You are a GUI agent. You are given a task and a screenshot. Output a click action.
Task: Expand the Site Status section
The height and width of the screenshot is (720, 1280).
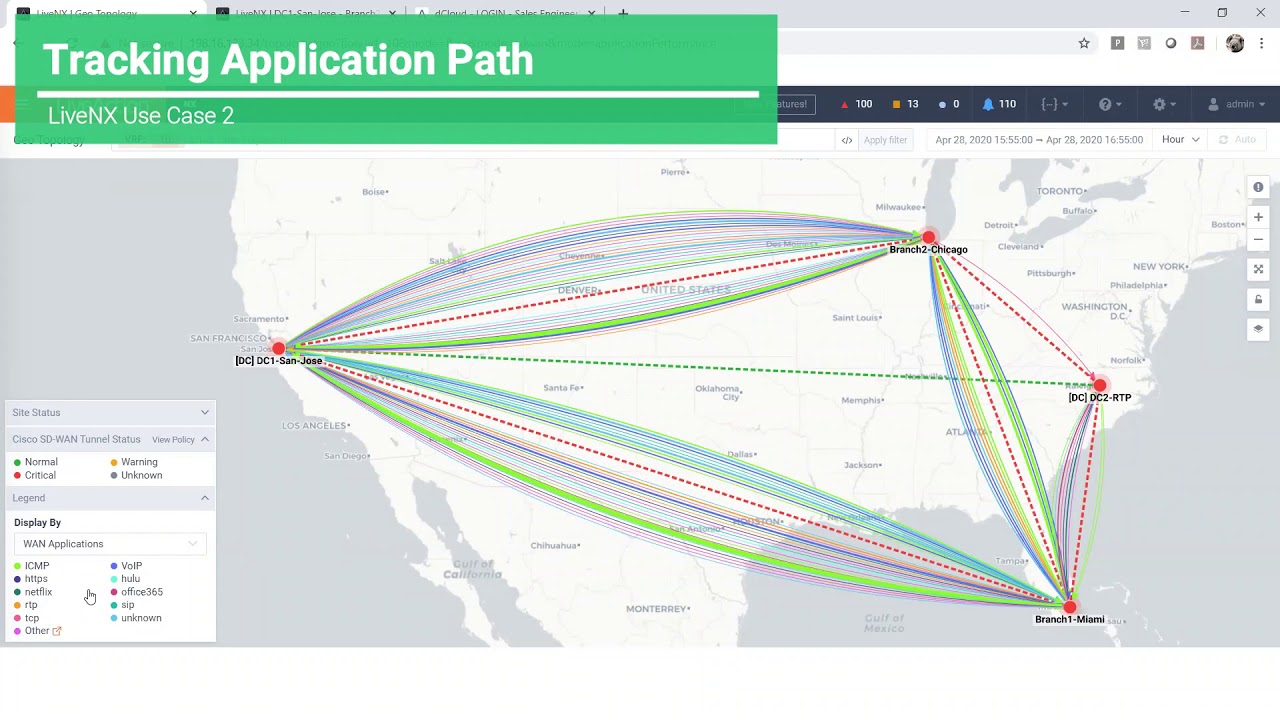click(110, 412)
